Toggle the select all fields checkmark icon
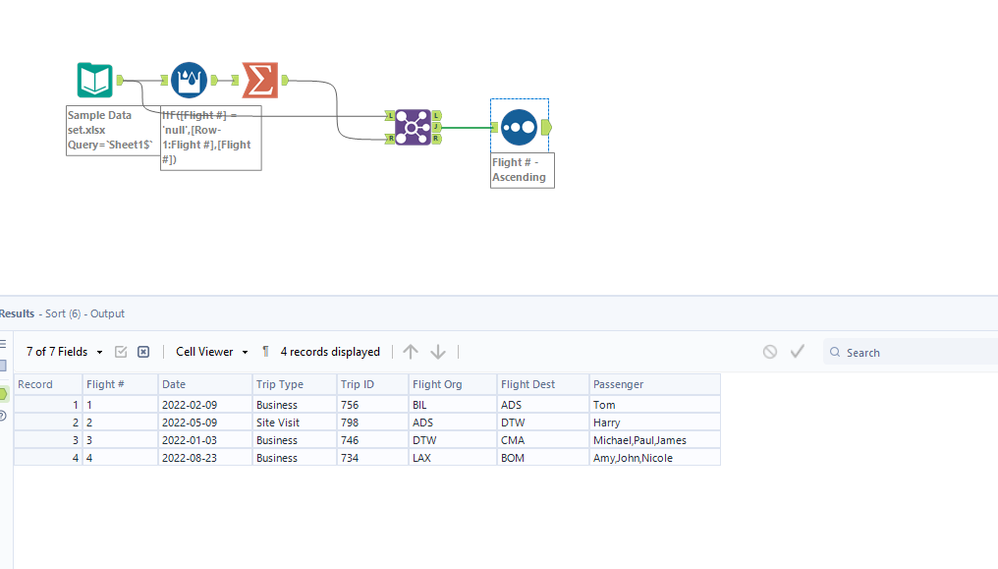The height and width of the screenshot is (569, 998). coord(121,351)
